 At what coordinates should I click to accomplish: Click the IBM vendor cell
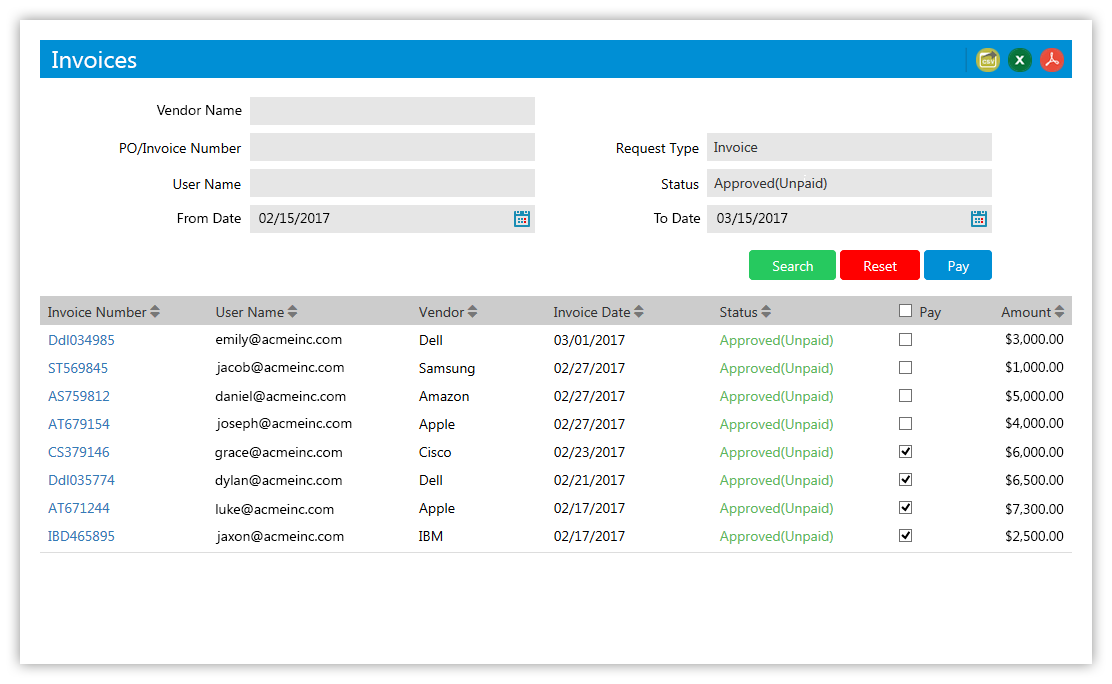click(430, 536)
